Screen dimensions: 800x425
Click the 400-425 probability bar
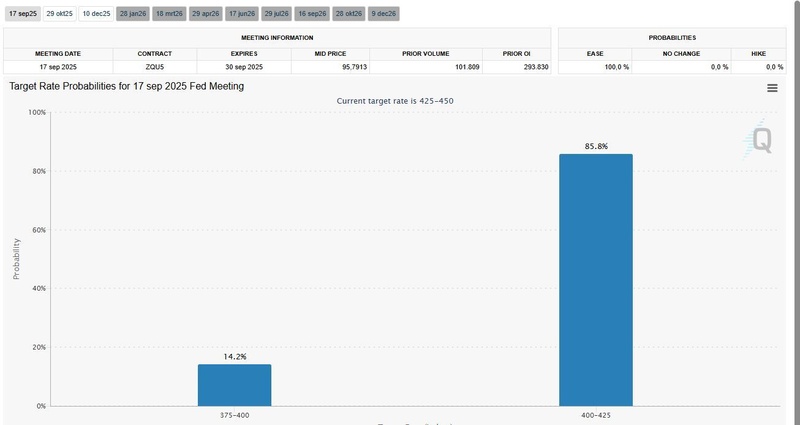(596, 280)
